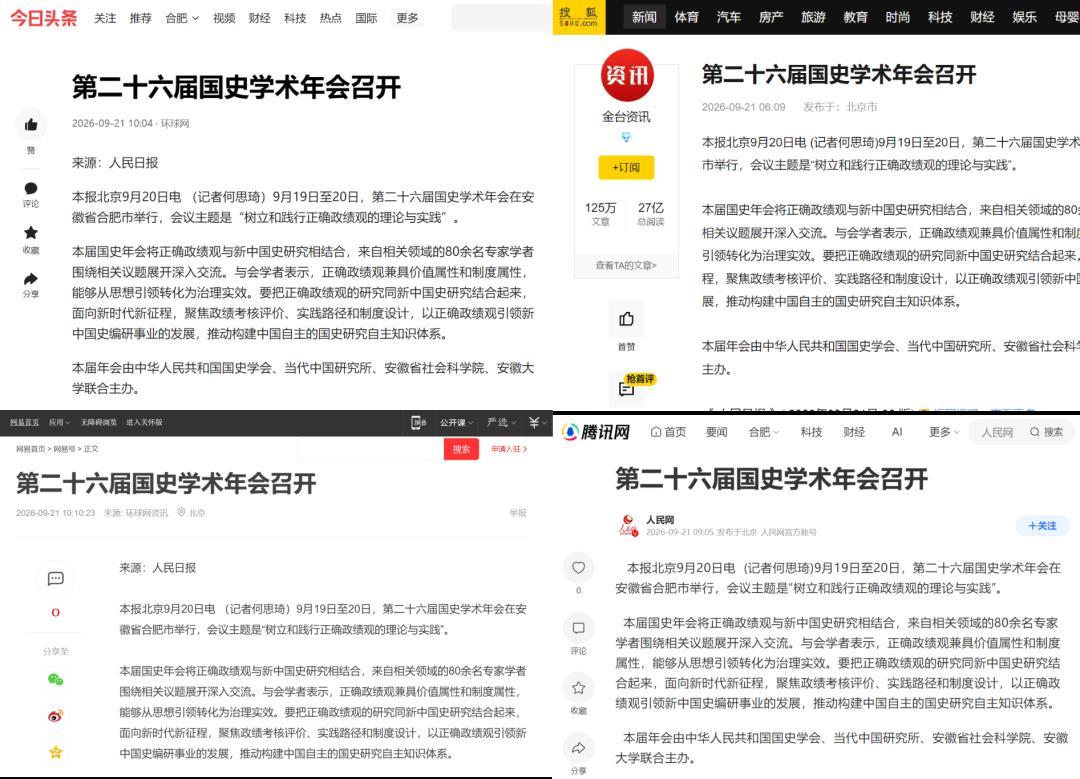Viewport: 1080px width, 779px height.
Task: Subscribe with the yellow +订阅 button
Action: (x=626, y=167)
